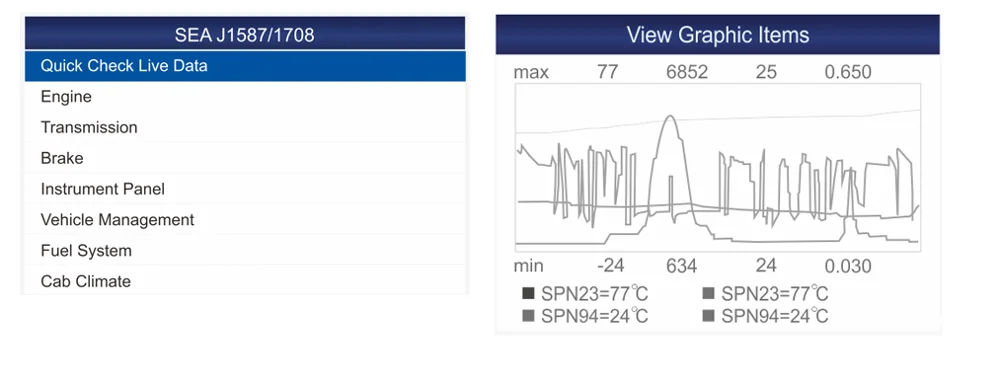Image resolution: width=1000 pixels, height=384 pixels.
Task: Click the SEA J1587/1708 title bar
Action: pyautogui.click(x=245, y=34)
